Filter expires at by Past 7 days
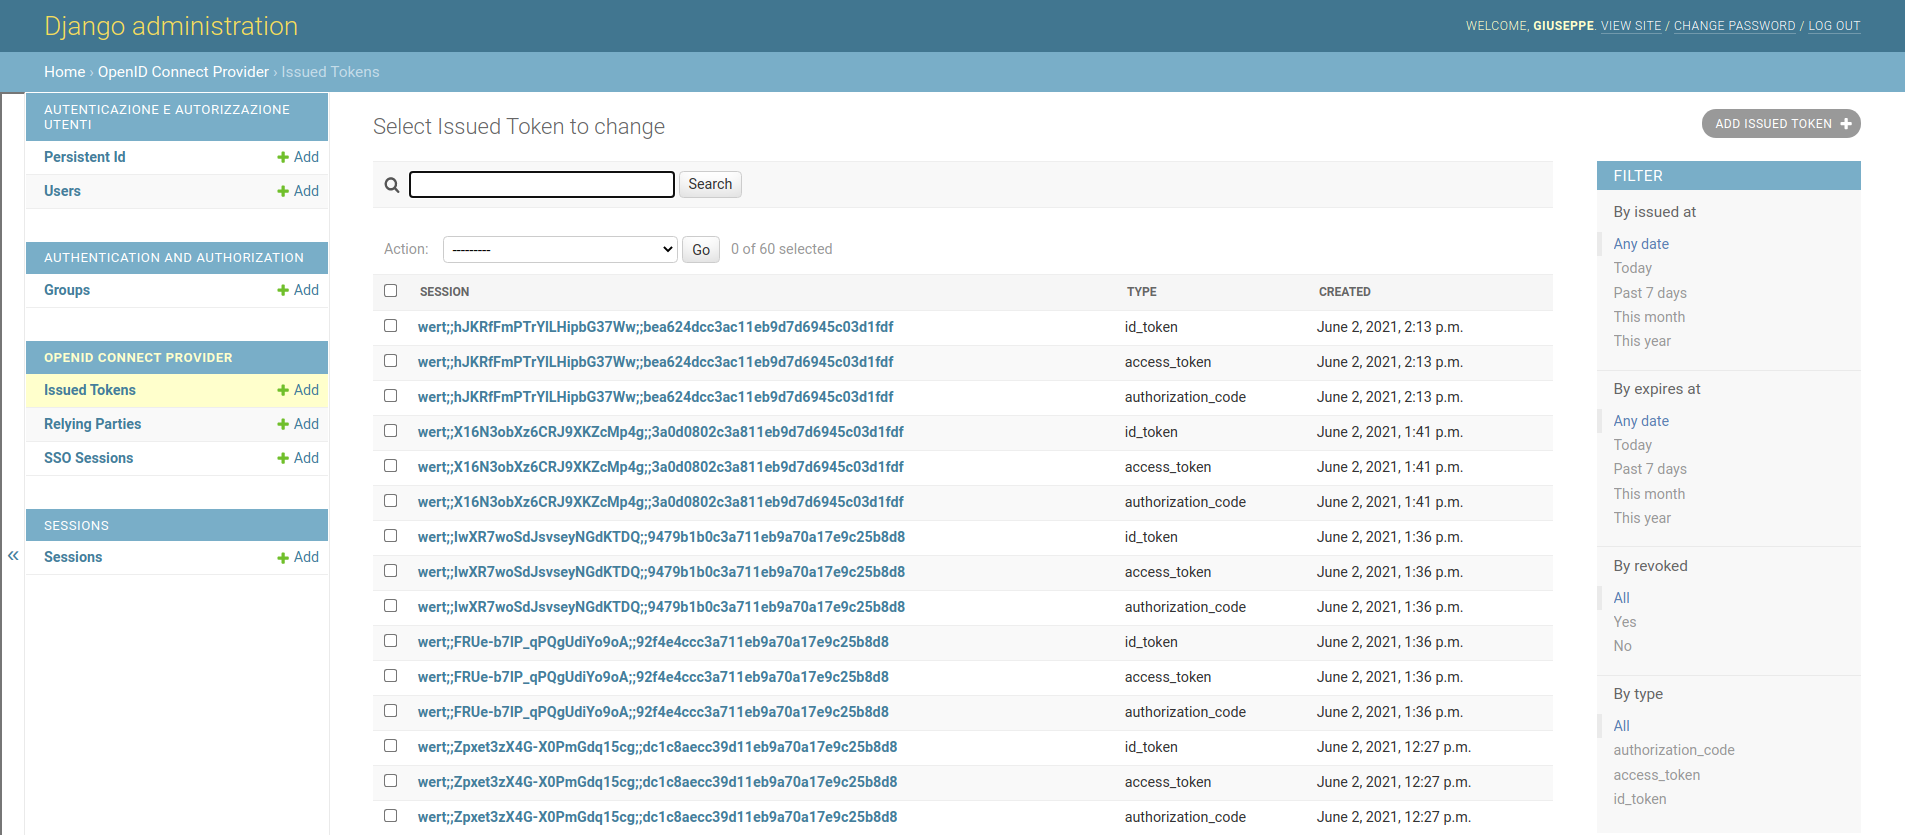Image resolution: width=1905 pixels, height=835 pixels. click(1650, 469)
